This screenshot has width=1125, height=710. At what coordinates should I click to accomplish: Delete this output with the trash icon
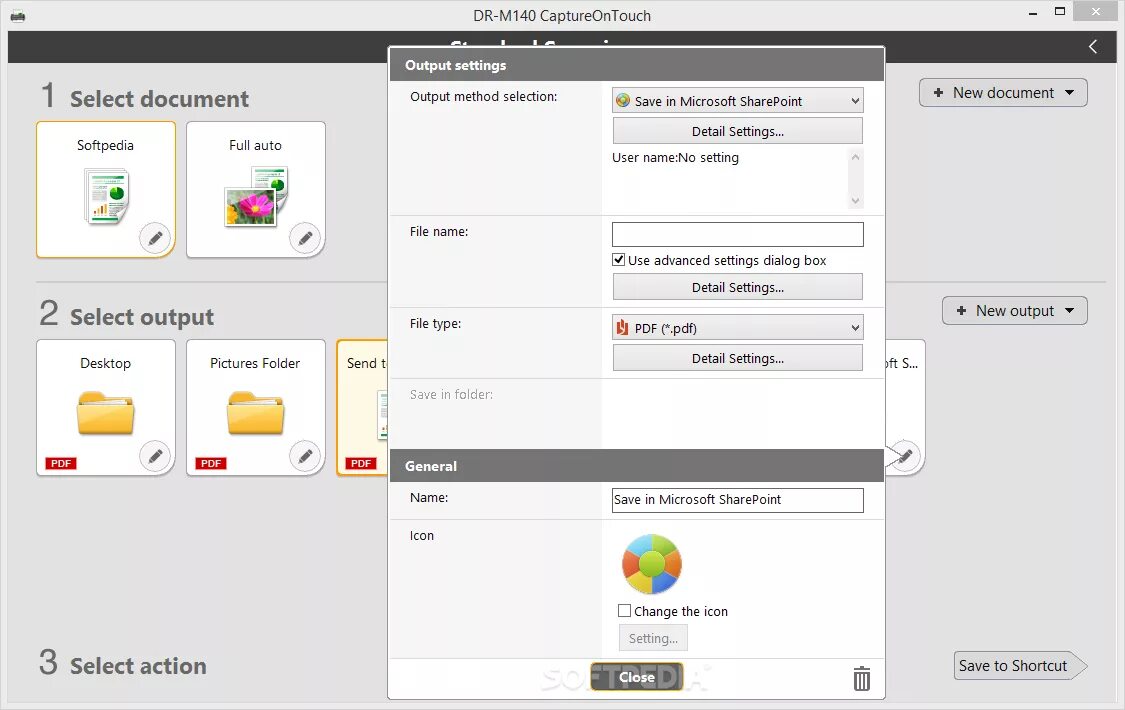862,678
